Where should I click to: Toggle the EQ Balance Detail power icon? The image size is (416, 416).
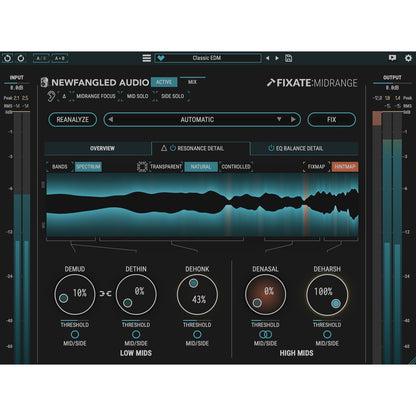[x=271, y=148]
